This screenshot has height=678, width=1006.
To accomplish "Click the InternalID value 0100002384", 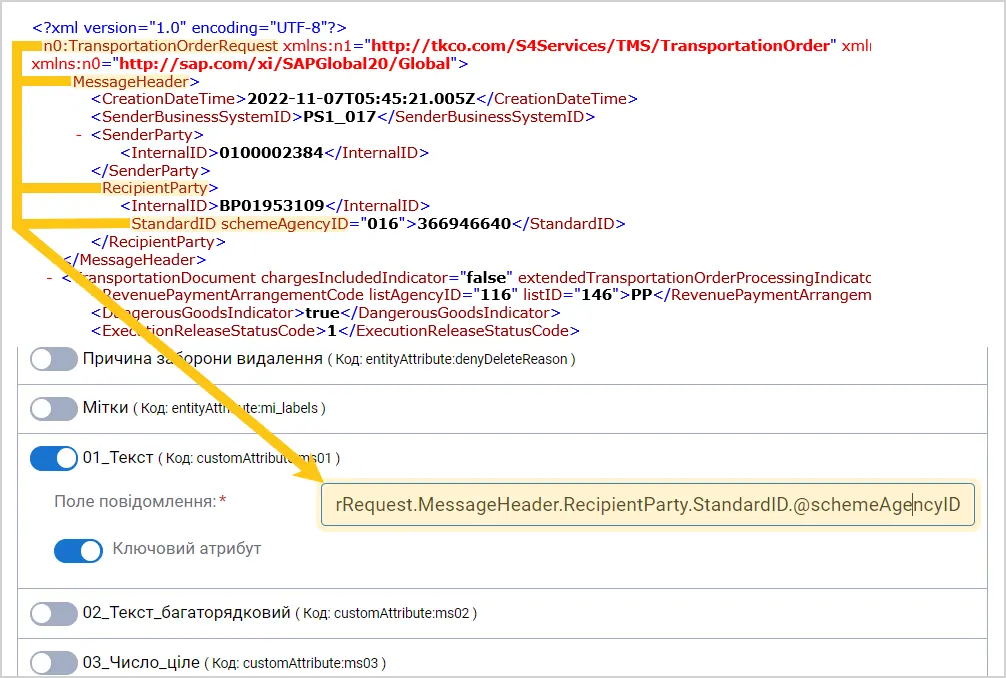I will tap(271, 153).
